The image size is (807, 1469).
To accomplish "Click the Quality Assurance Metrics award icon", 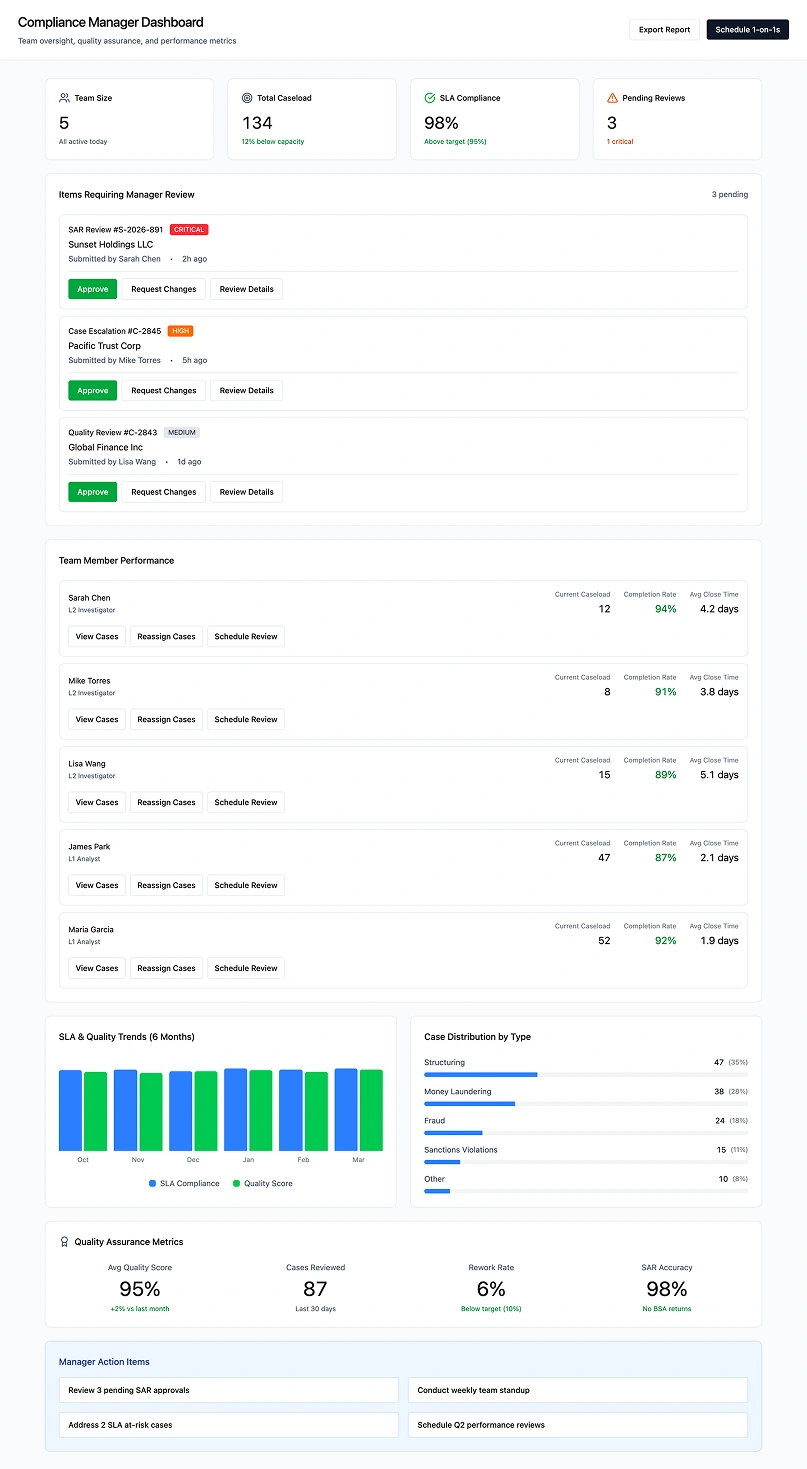I will pos(65,1242).
